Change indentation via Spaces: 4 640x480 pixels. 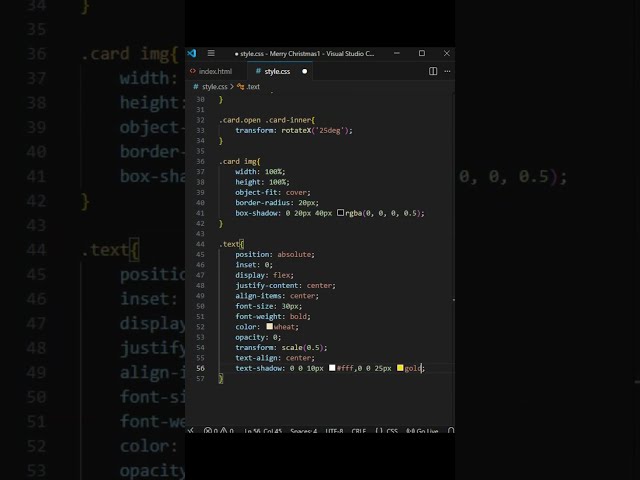point(303,431)
